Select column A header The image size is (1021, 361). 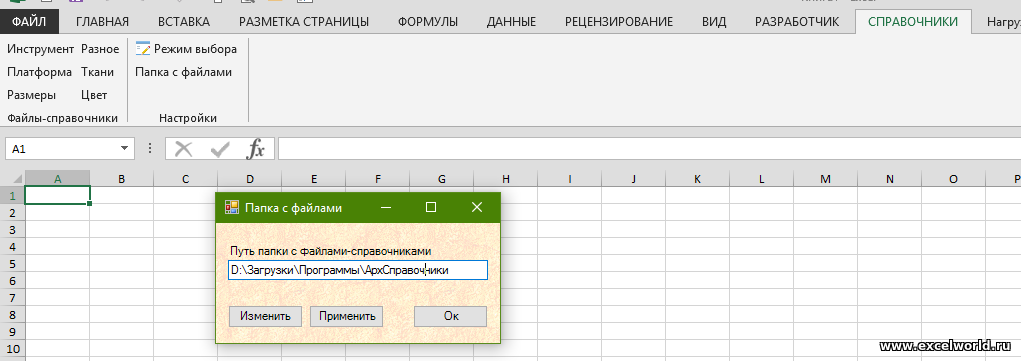pyautogui.click(x=57, y=179)
